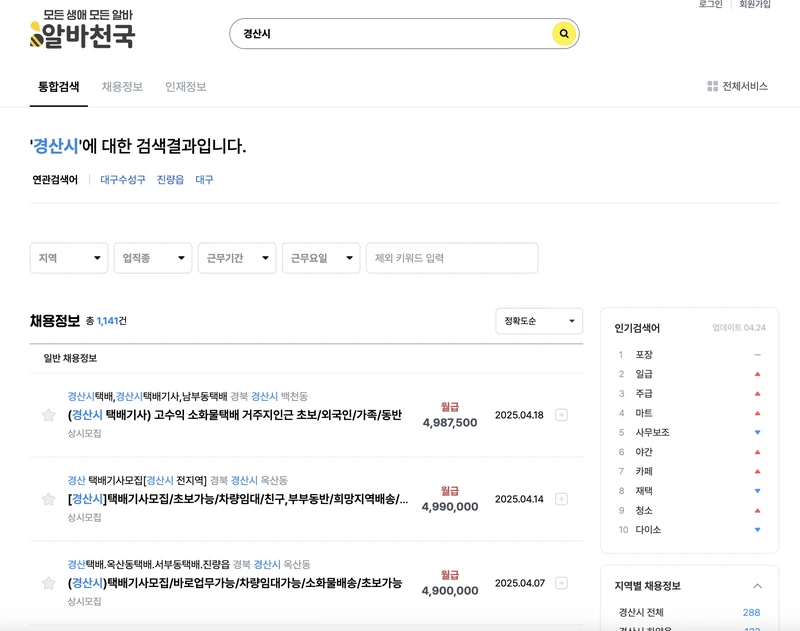Click 경산택배.옥산동택배.서부동택배.진량읍 company line
This screenshot has width=800, height=631.
coord(149,564)
